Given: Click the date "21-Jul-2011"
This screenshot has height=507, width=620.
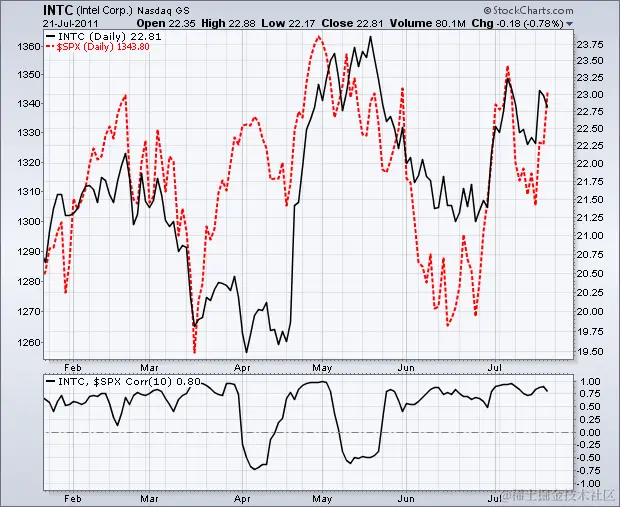Looking at the screenshot, I should pyautogui.click(x=70, y=24).
